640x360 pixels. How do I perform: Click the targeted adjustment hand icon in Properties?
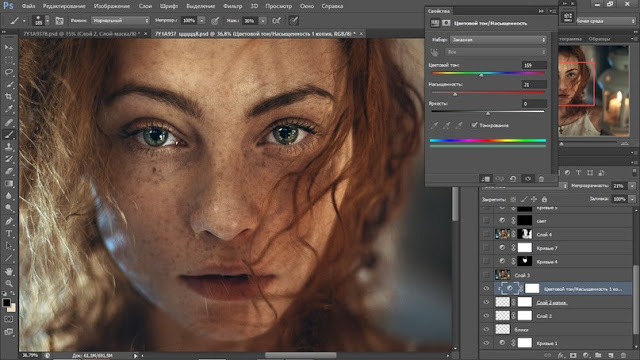[434, 52]
